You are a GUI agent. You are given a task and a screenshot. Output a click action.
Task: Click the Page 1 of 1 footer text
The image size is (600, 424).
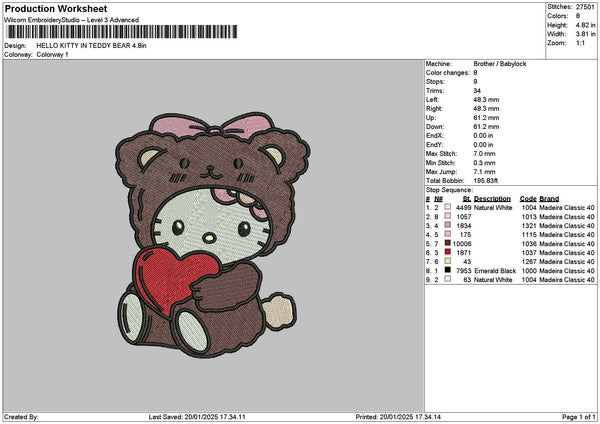[x=579, y=417]
